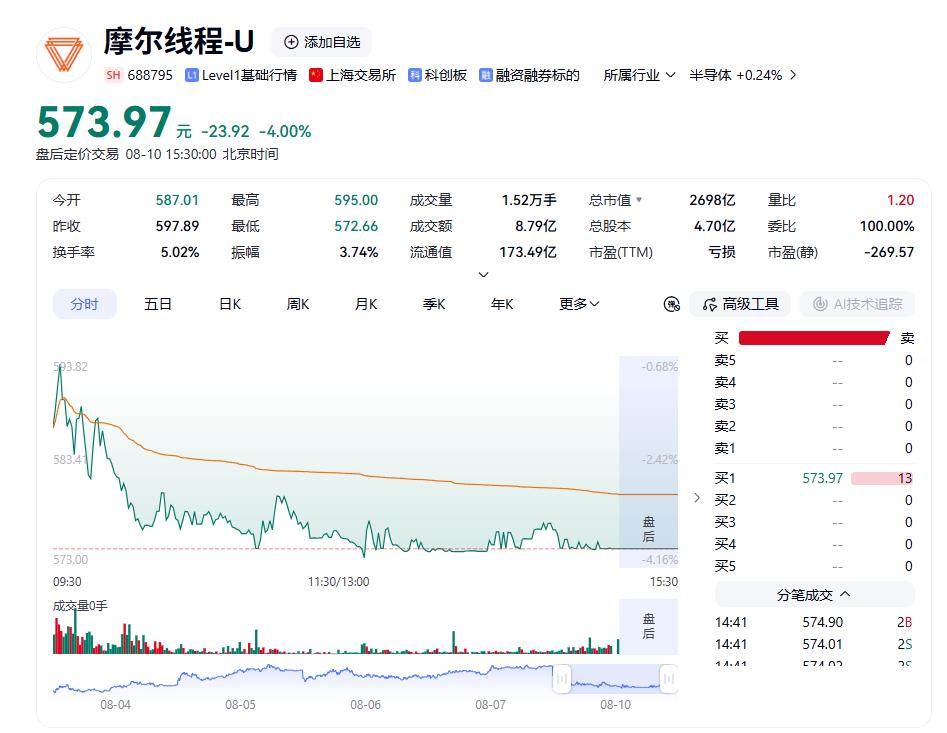The height and width of the screenshot is (733, 947).
Task: Click the 上海交易所 flag label
Action: point(352,75)
